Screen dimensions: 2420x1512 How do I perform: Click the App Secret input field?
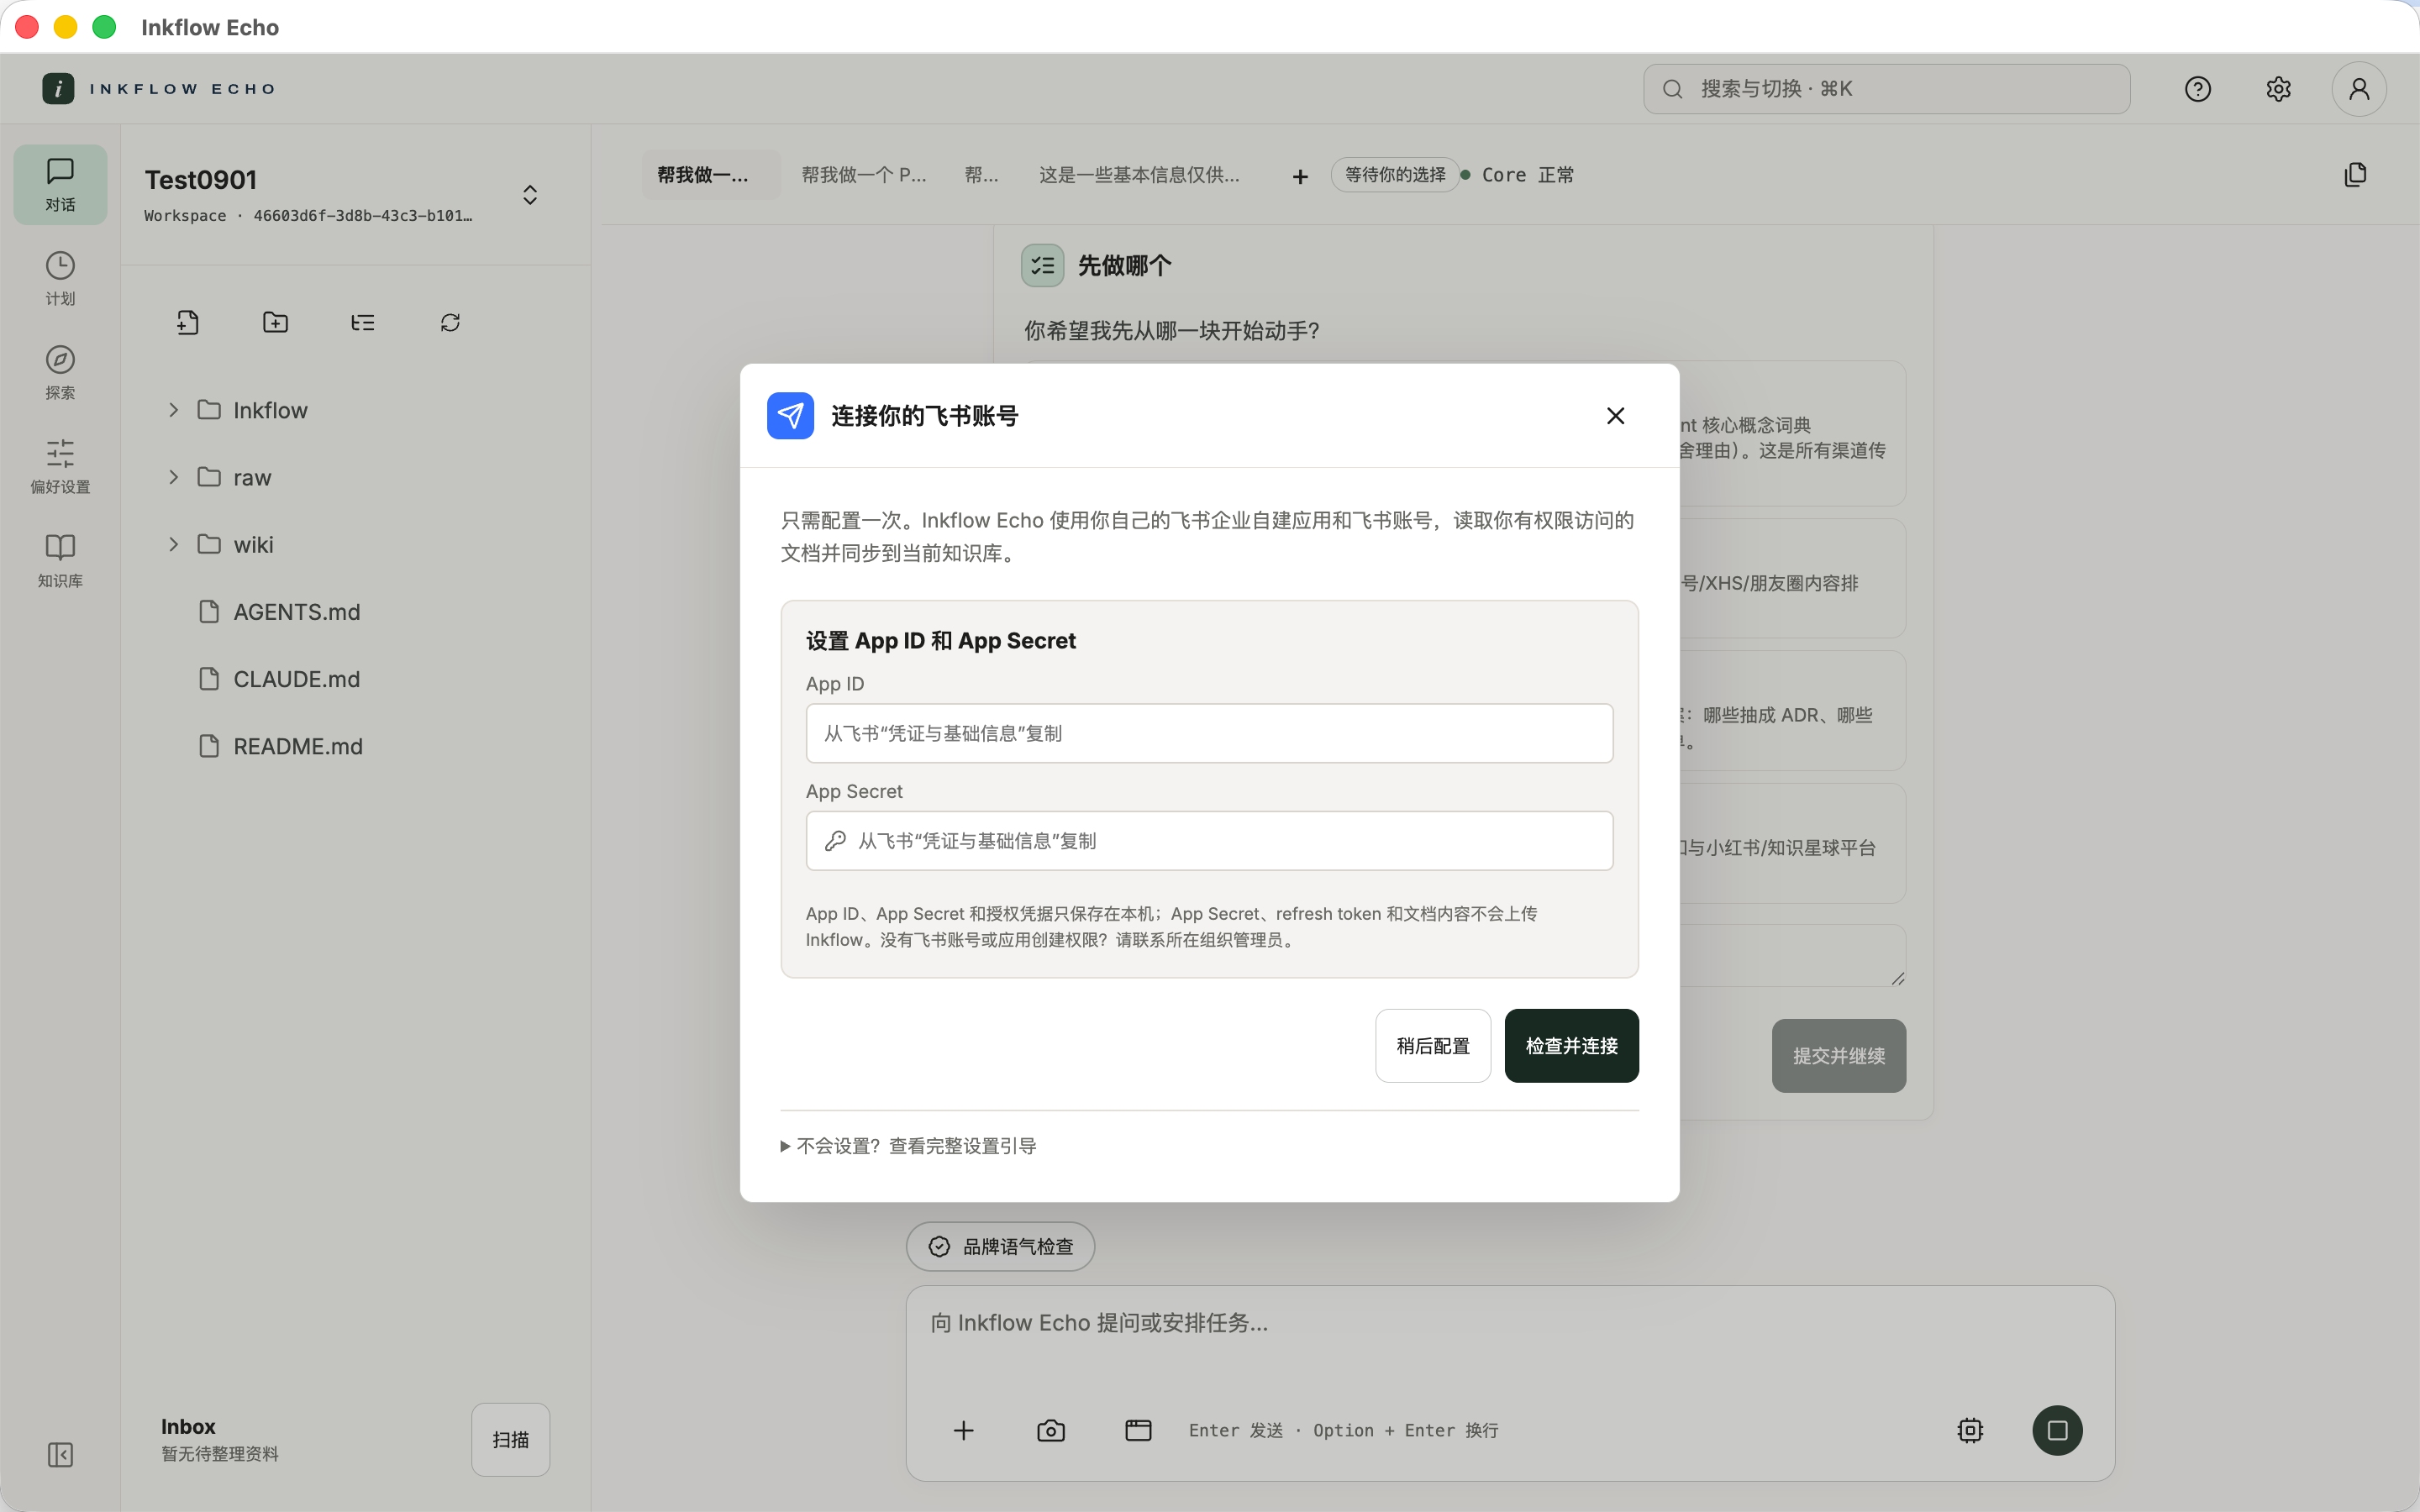pyautogui.click(x=1209, y=841)
